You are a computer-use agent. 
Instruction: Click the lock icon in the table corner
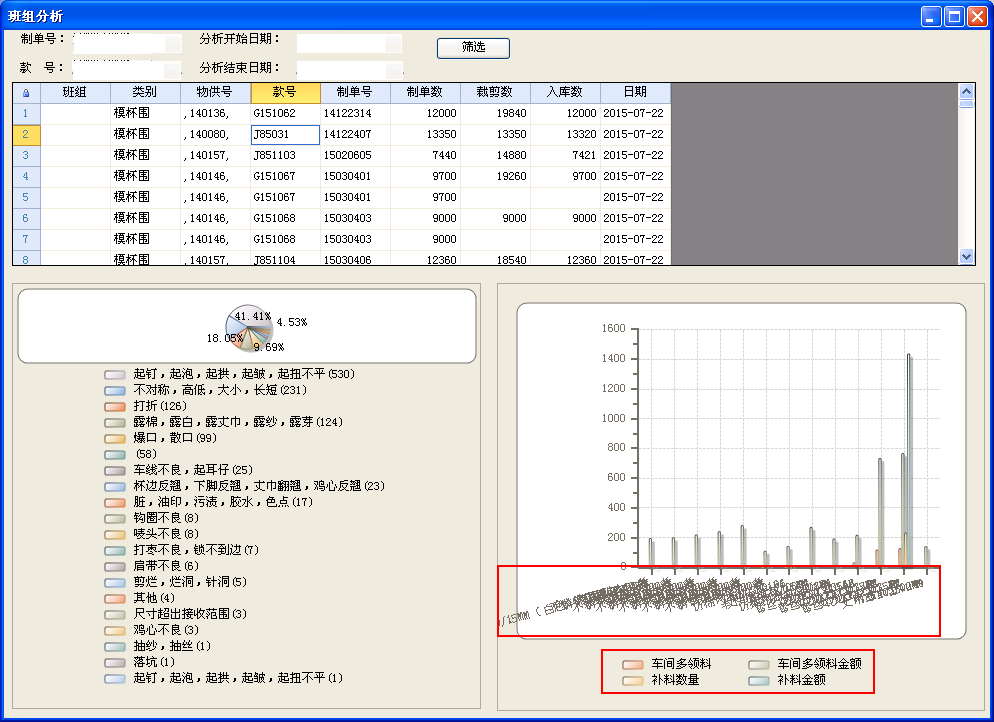(x=26, y=93)
